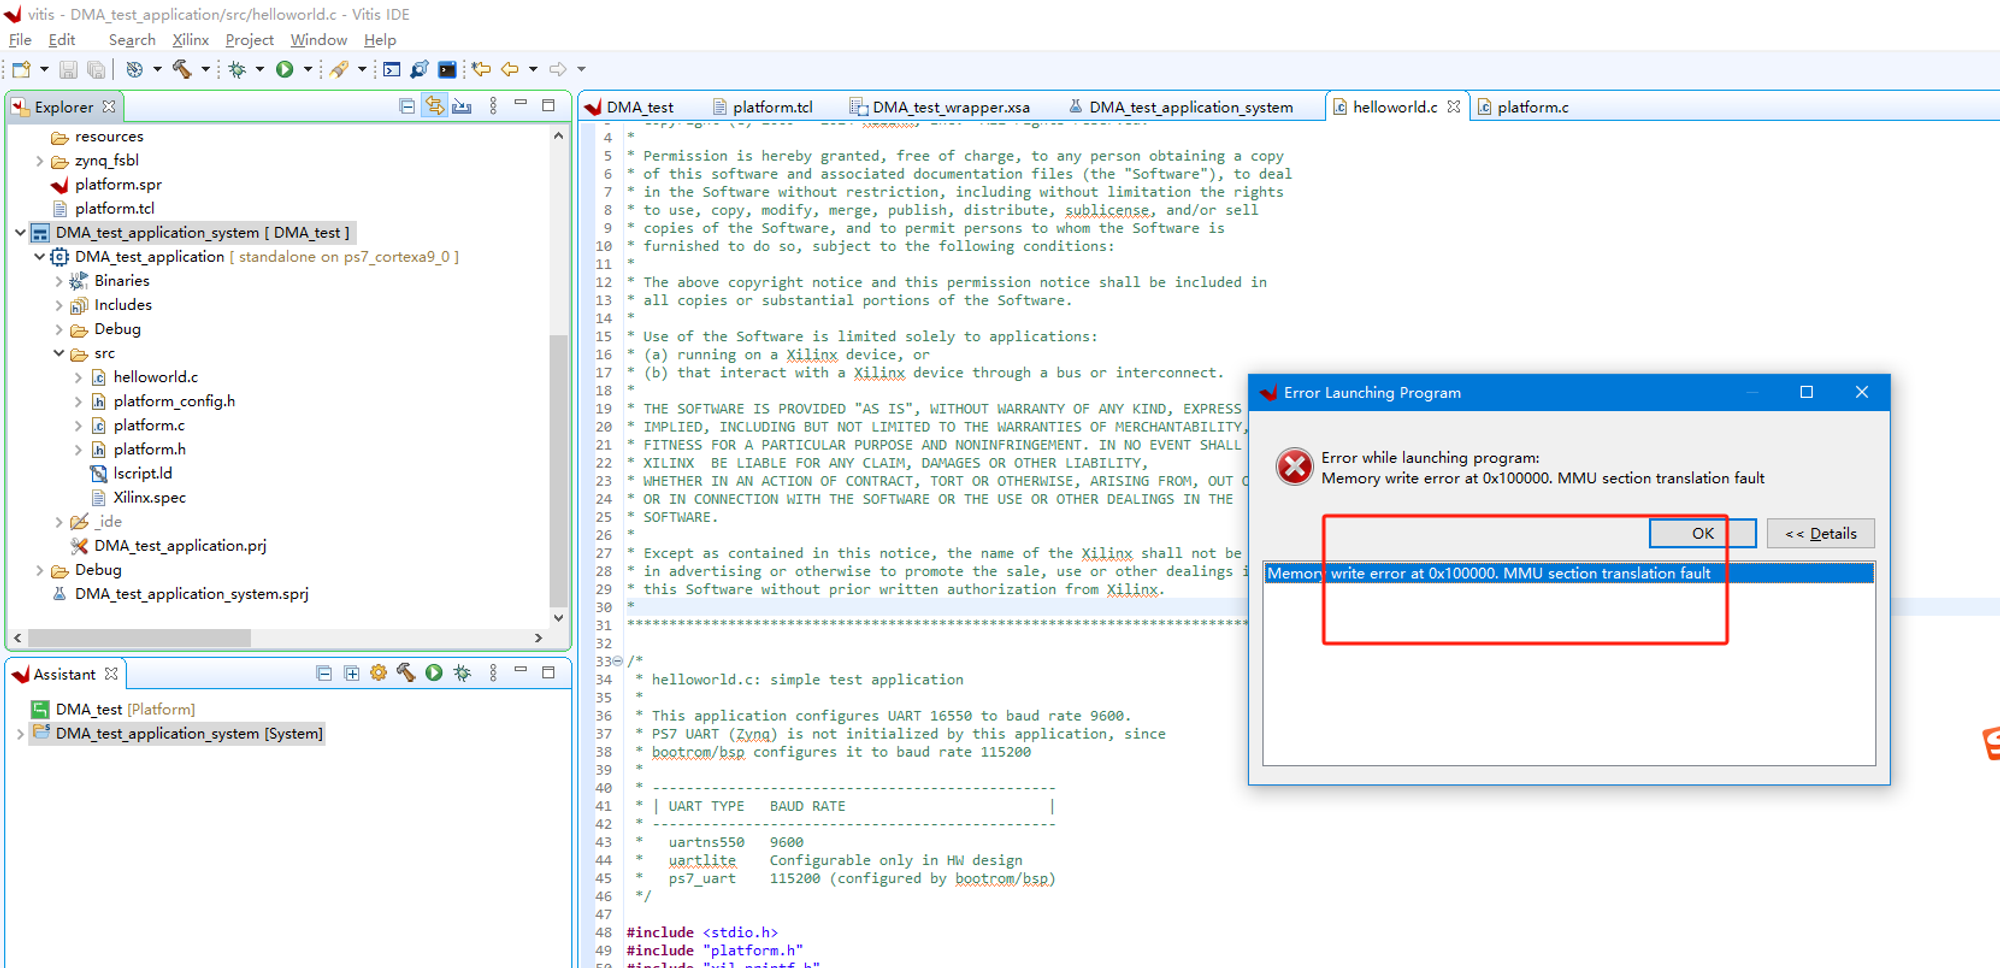The image size is (2000, 968).
Task: Open Explorer panel view menu dots
Action: click(493, 106)
